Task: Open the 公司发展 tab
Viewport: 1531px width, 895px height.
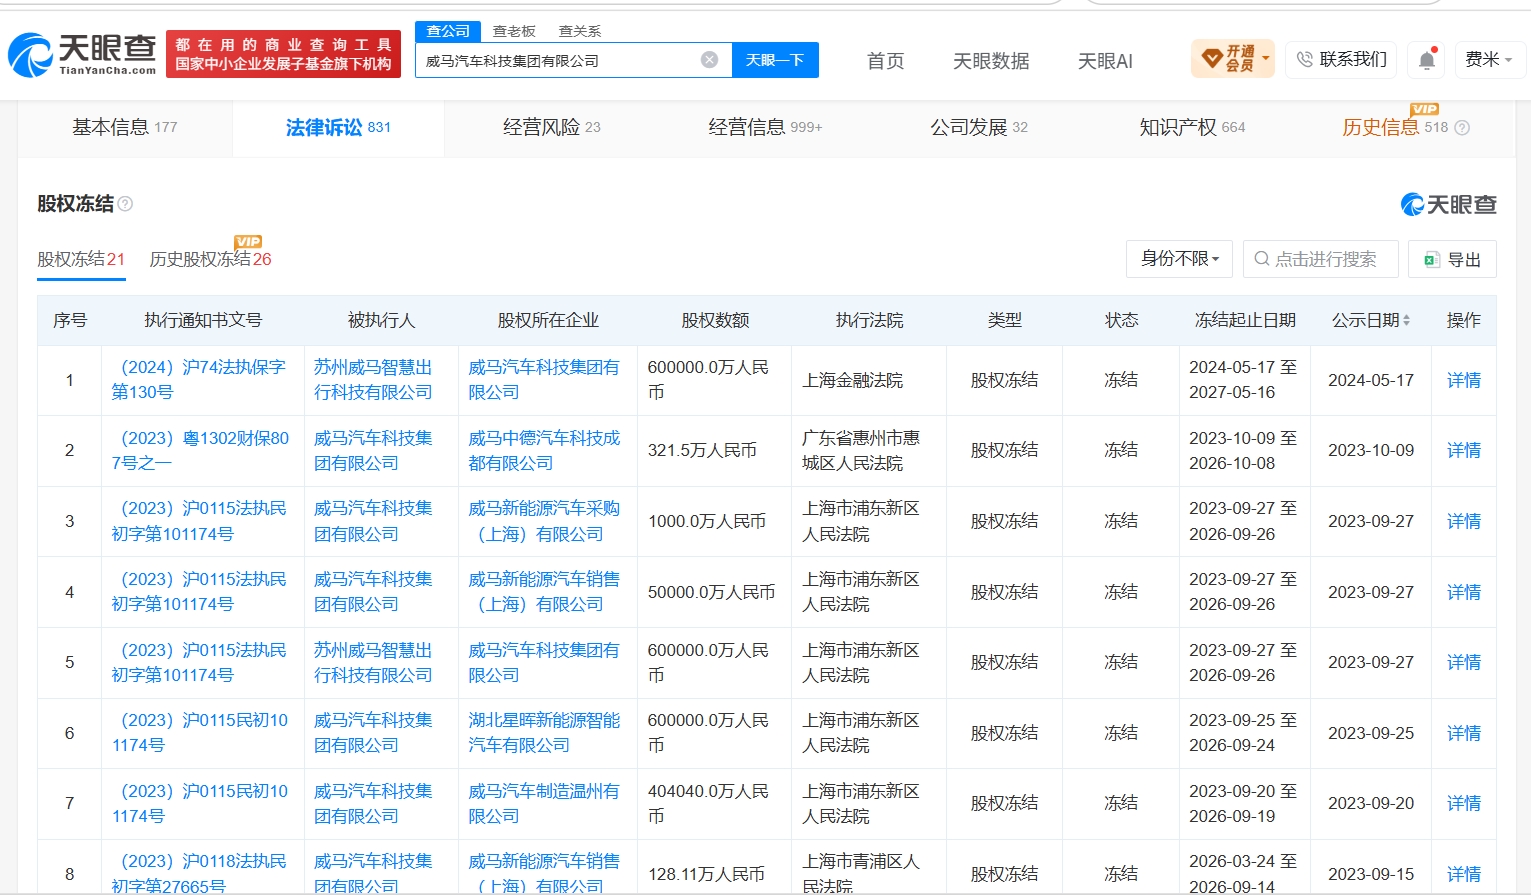Action: (x=979, y=128)
